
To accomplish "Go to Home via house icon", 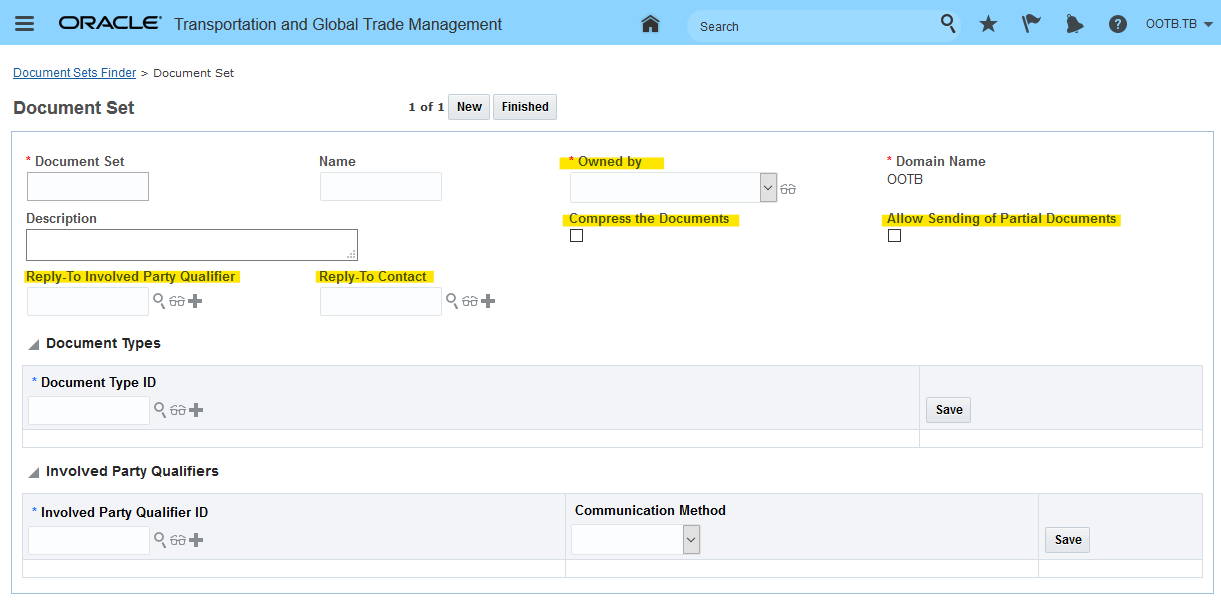I will pyautogui.click(x=650, y=24).
